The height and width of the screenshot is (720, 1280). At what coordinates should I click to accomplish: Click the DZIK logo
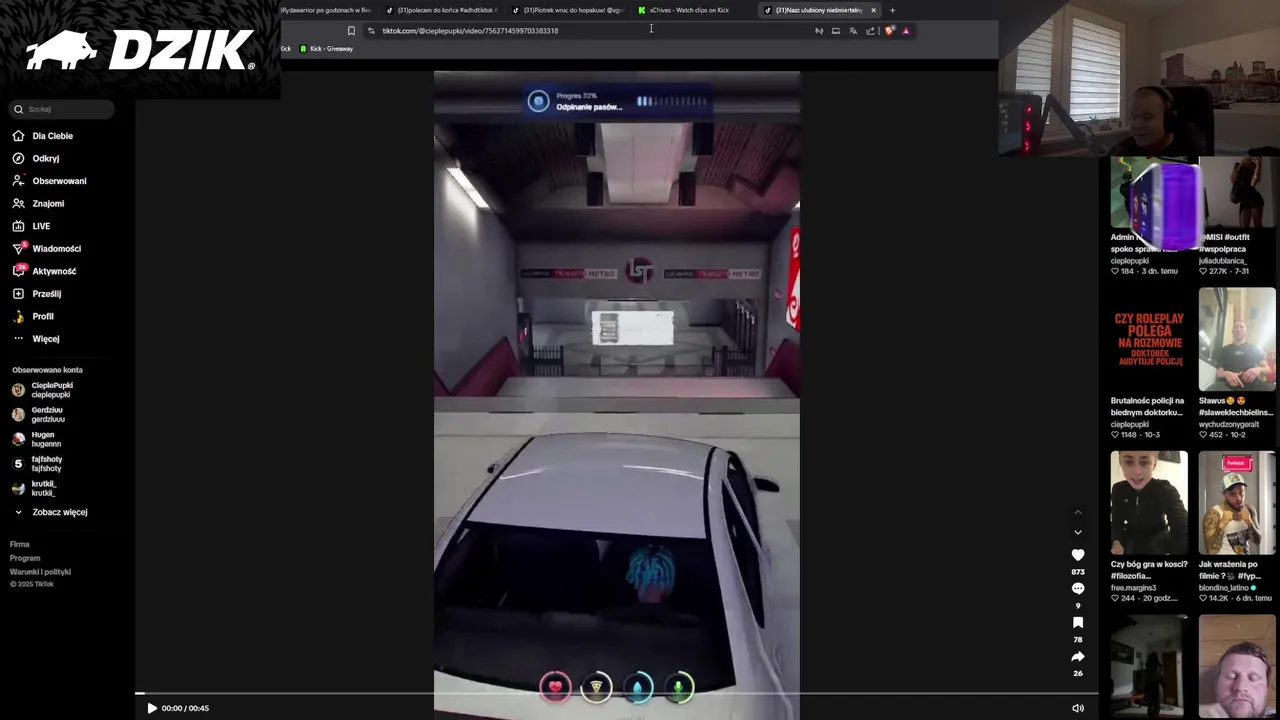(x=140, y=50)
